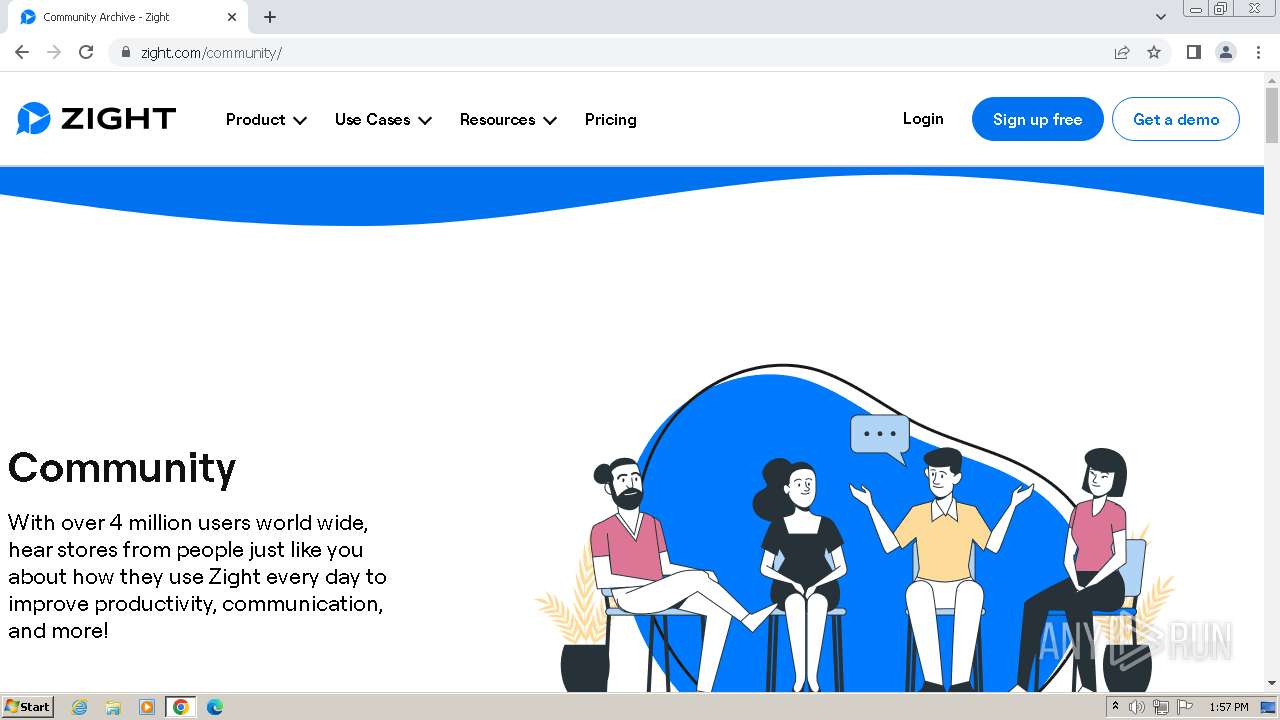Click the scrollbar down arrow
The width and height of the screenshot is (1280, 720).
[x=1271, y=683]
